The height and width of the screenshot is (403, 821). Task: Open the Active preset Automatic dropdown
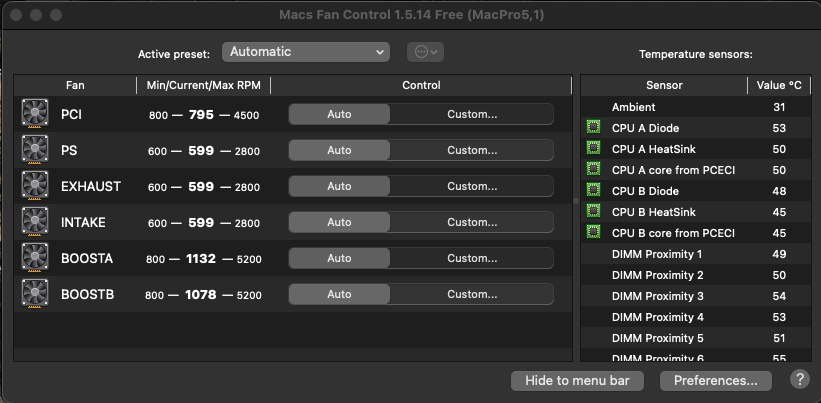306,52
